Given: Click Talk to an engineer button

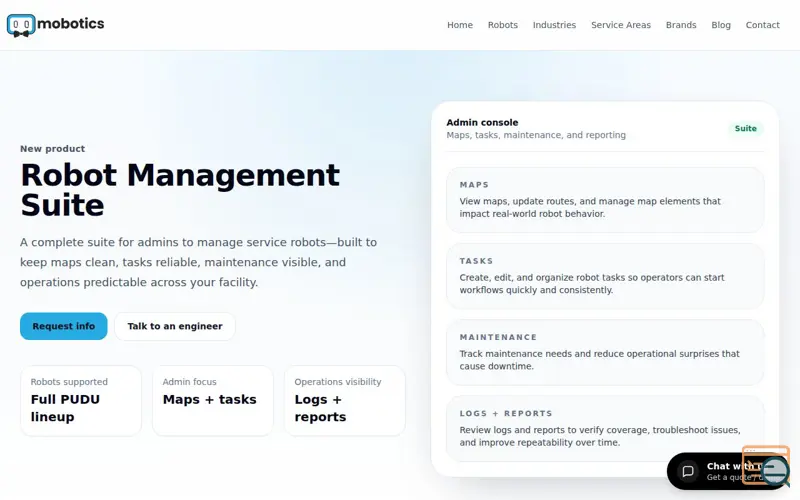Looking at the screenshot, I should [175, 326].
